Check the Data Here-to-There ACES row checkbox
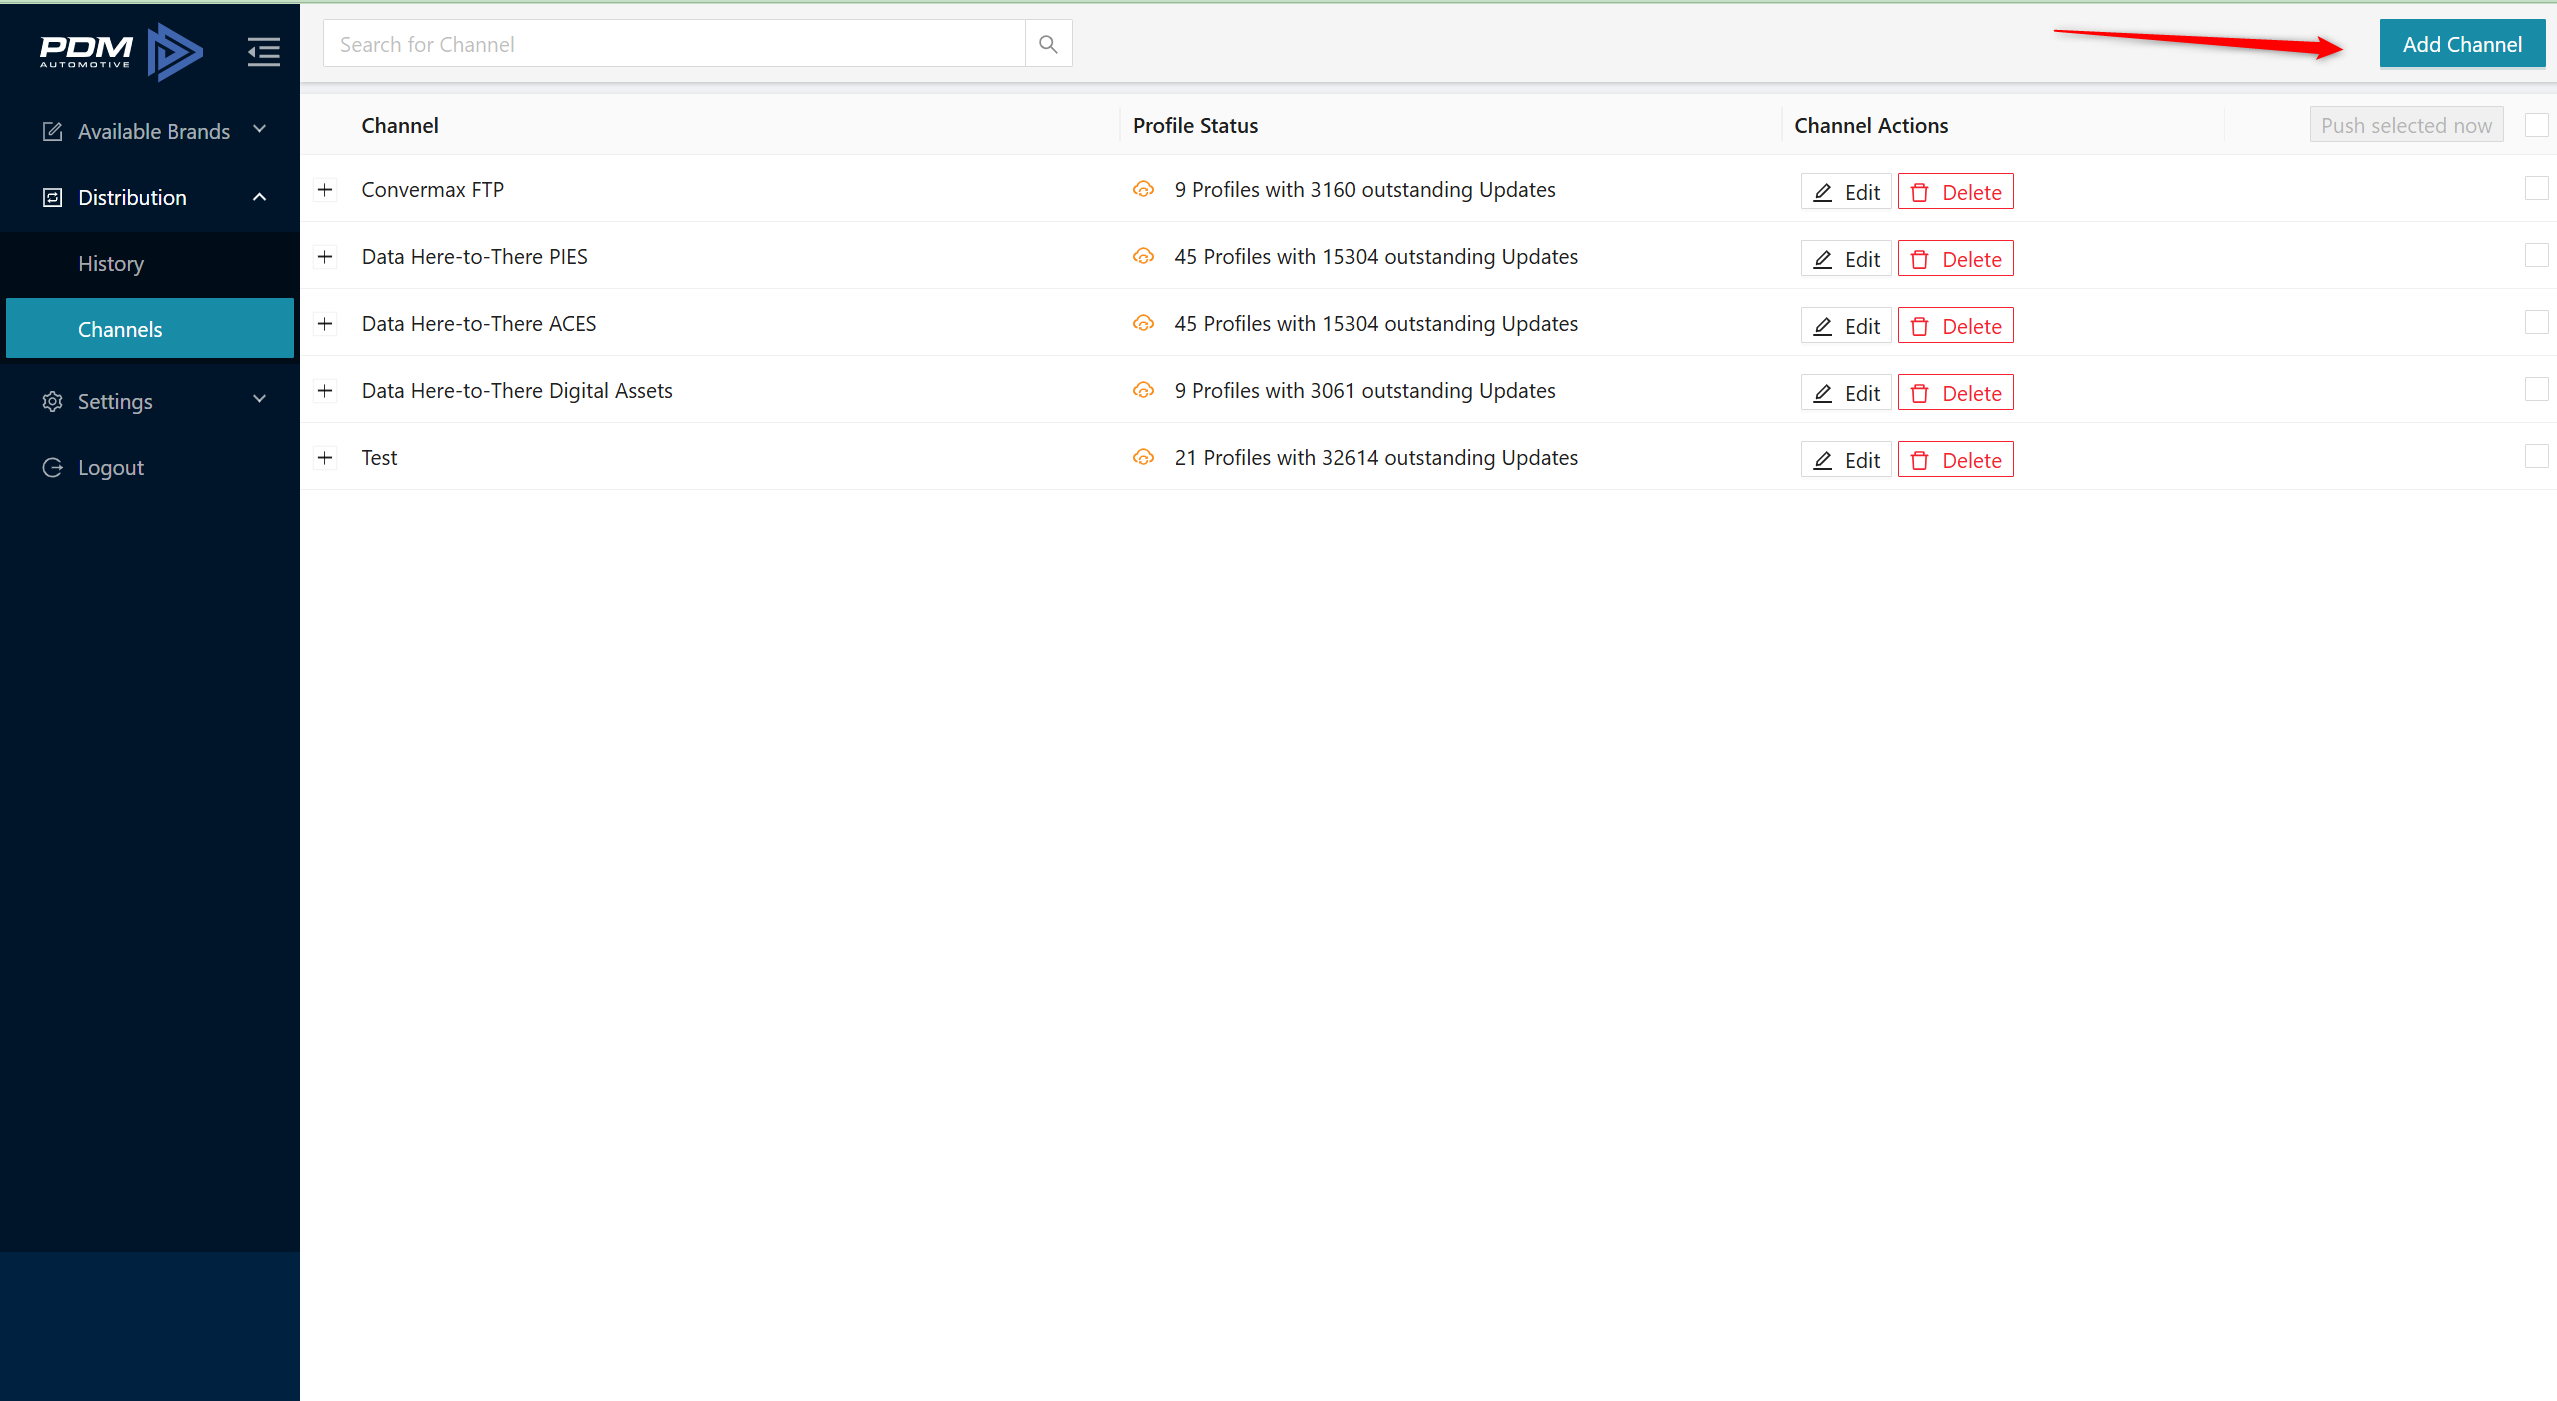 (2536, 323)
